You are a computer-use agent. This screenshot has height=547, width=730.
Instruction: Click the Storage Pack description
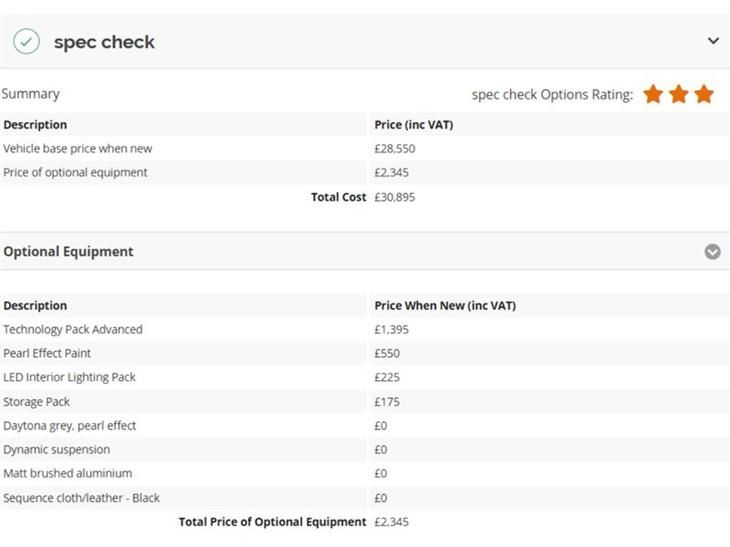point(36,402)
